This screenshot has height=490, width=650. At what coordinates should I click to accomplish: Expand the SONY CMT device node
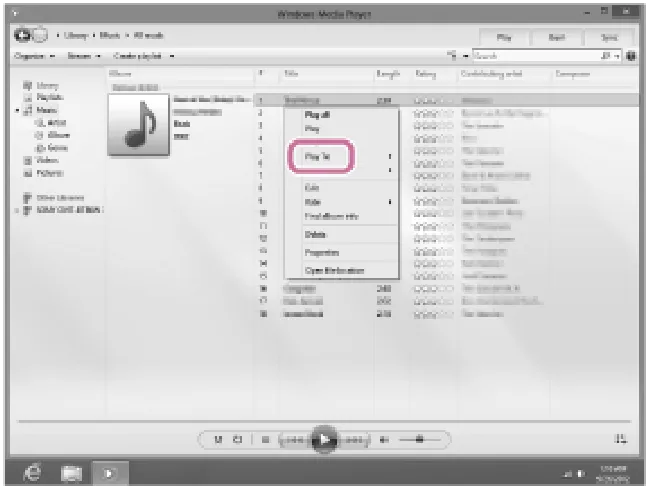[17, 211]
